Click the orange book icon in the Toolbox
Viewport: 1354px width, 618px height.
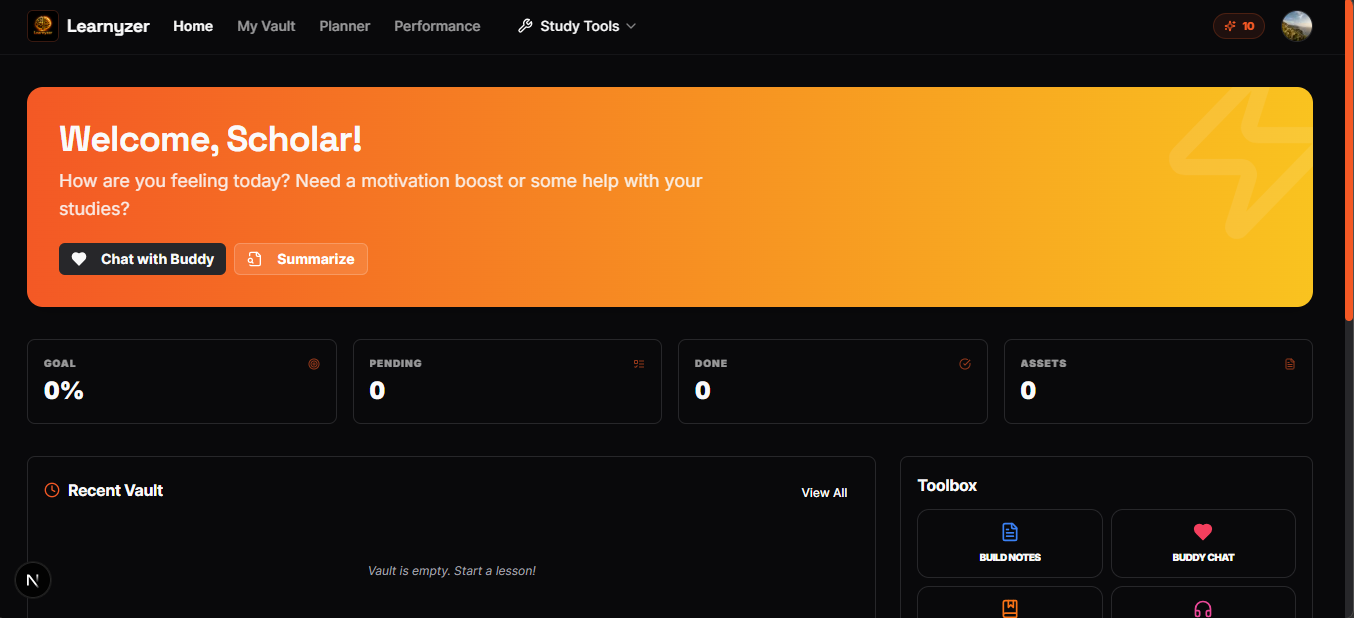coord(1009,608)
